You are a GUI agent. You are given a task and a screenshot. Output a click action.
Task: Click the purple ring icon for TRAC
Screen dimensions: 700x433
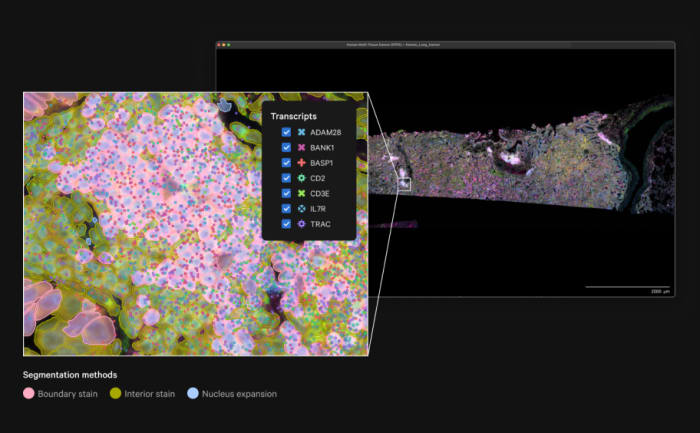coord(302,224)
